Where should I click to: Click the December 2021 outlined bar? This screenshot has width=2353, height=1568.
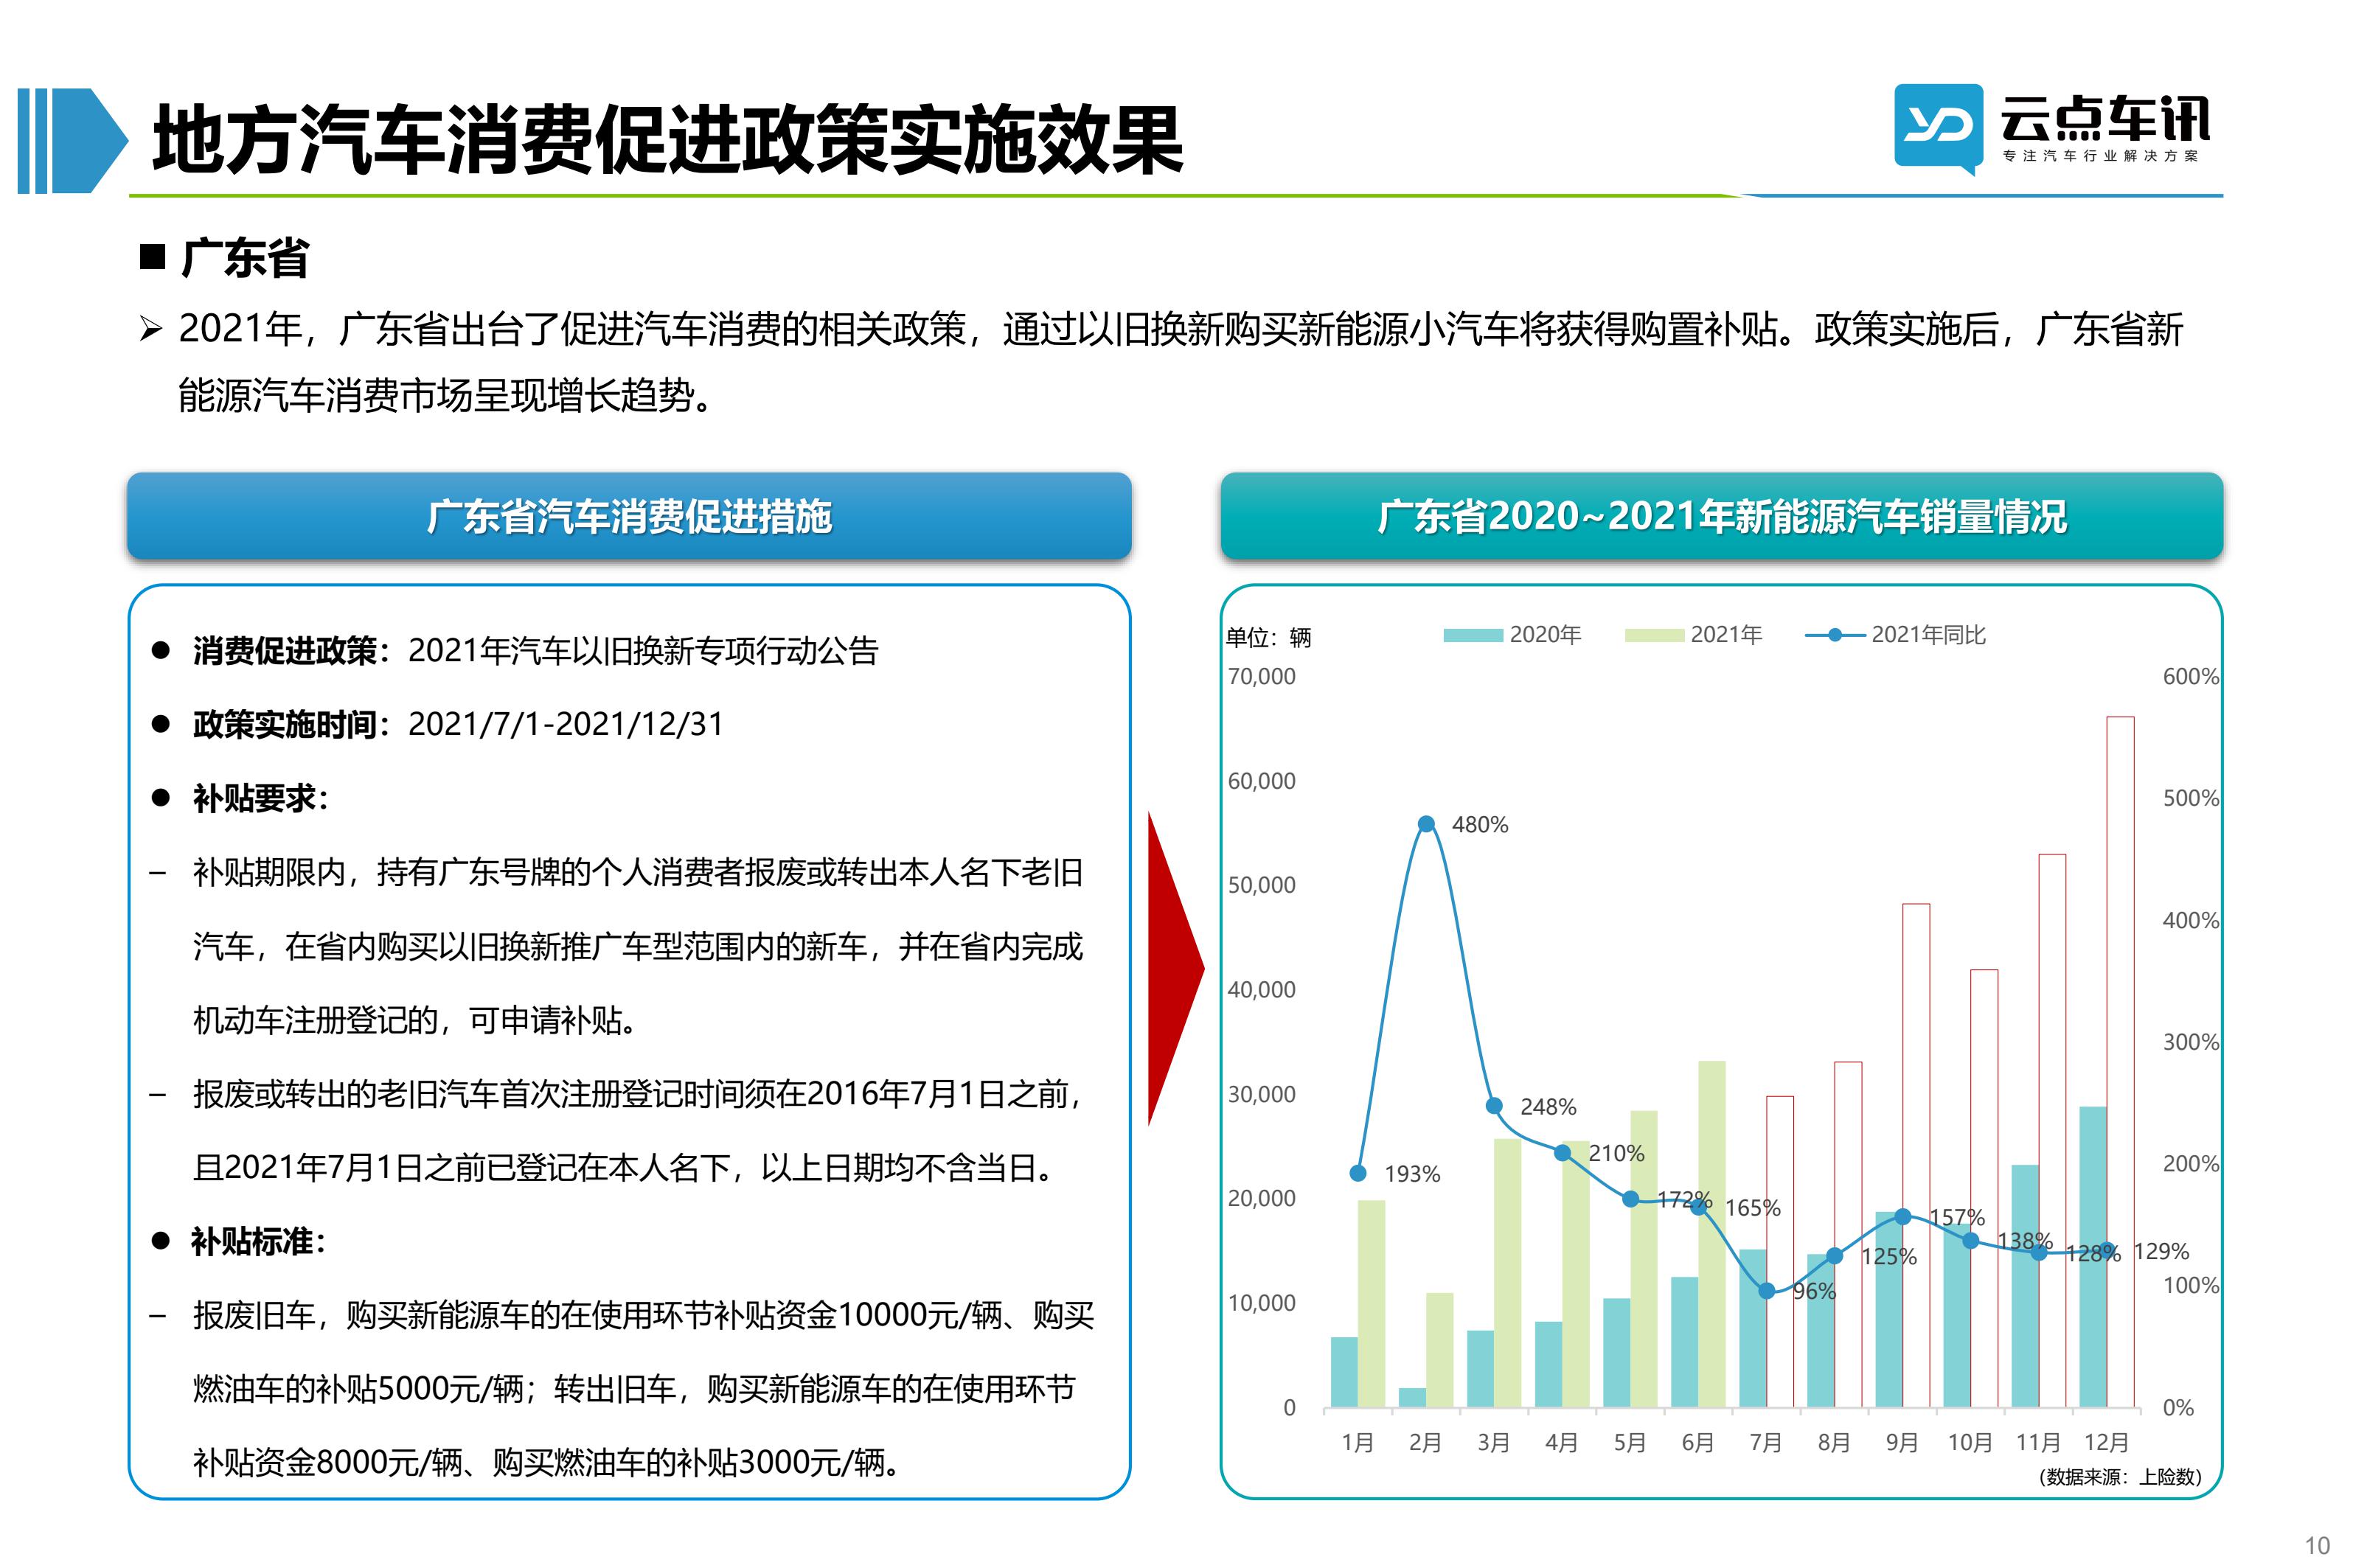point(2119,1062)
